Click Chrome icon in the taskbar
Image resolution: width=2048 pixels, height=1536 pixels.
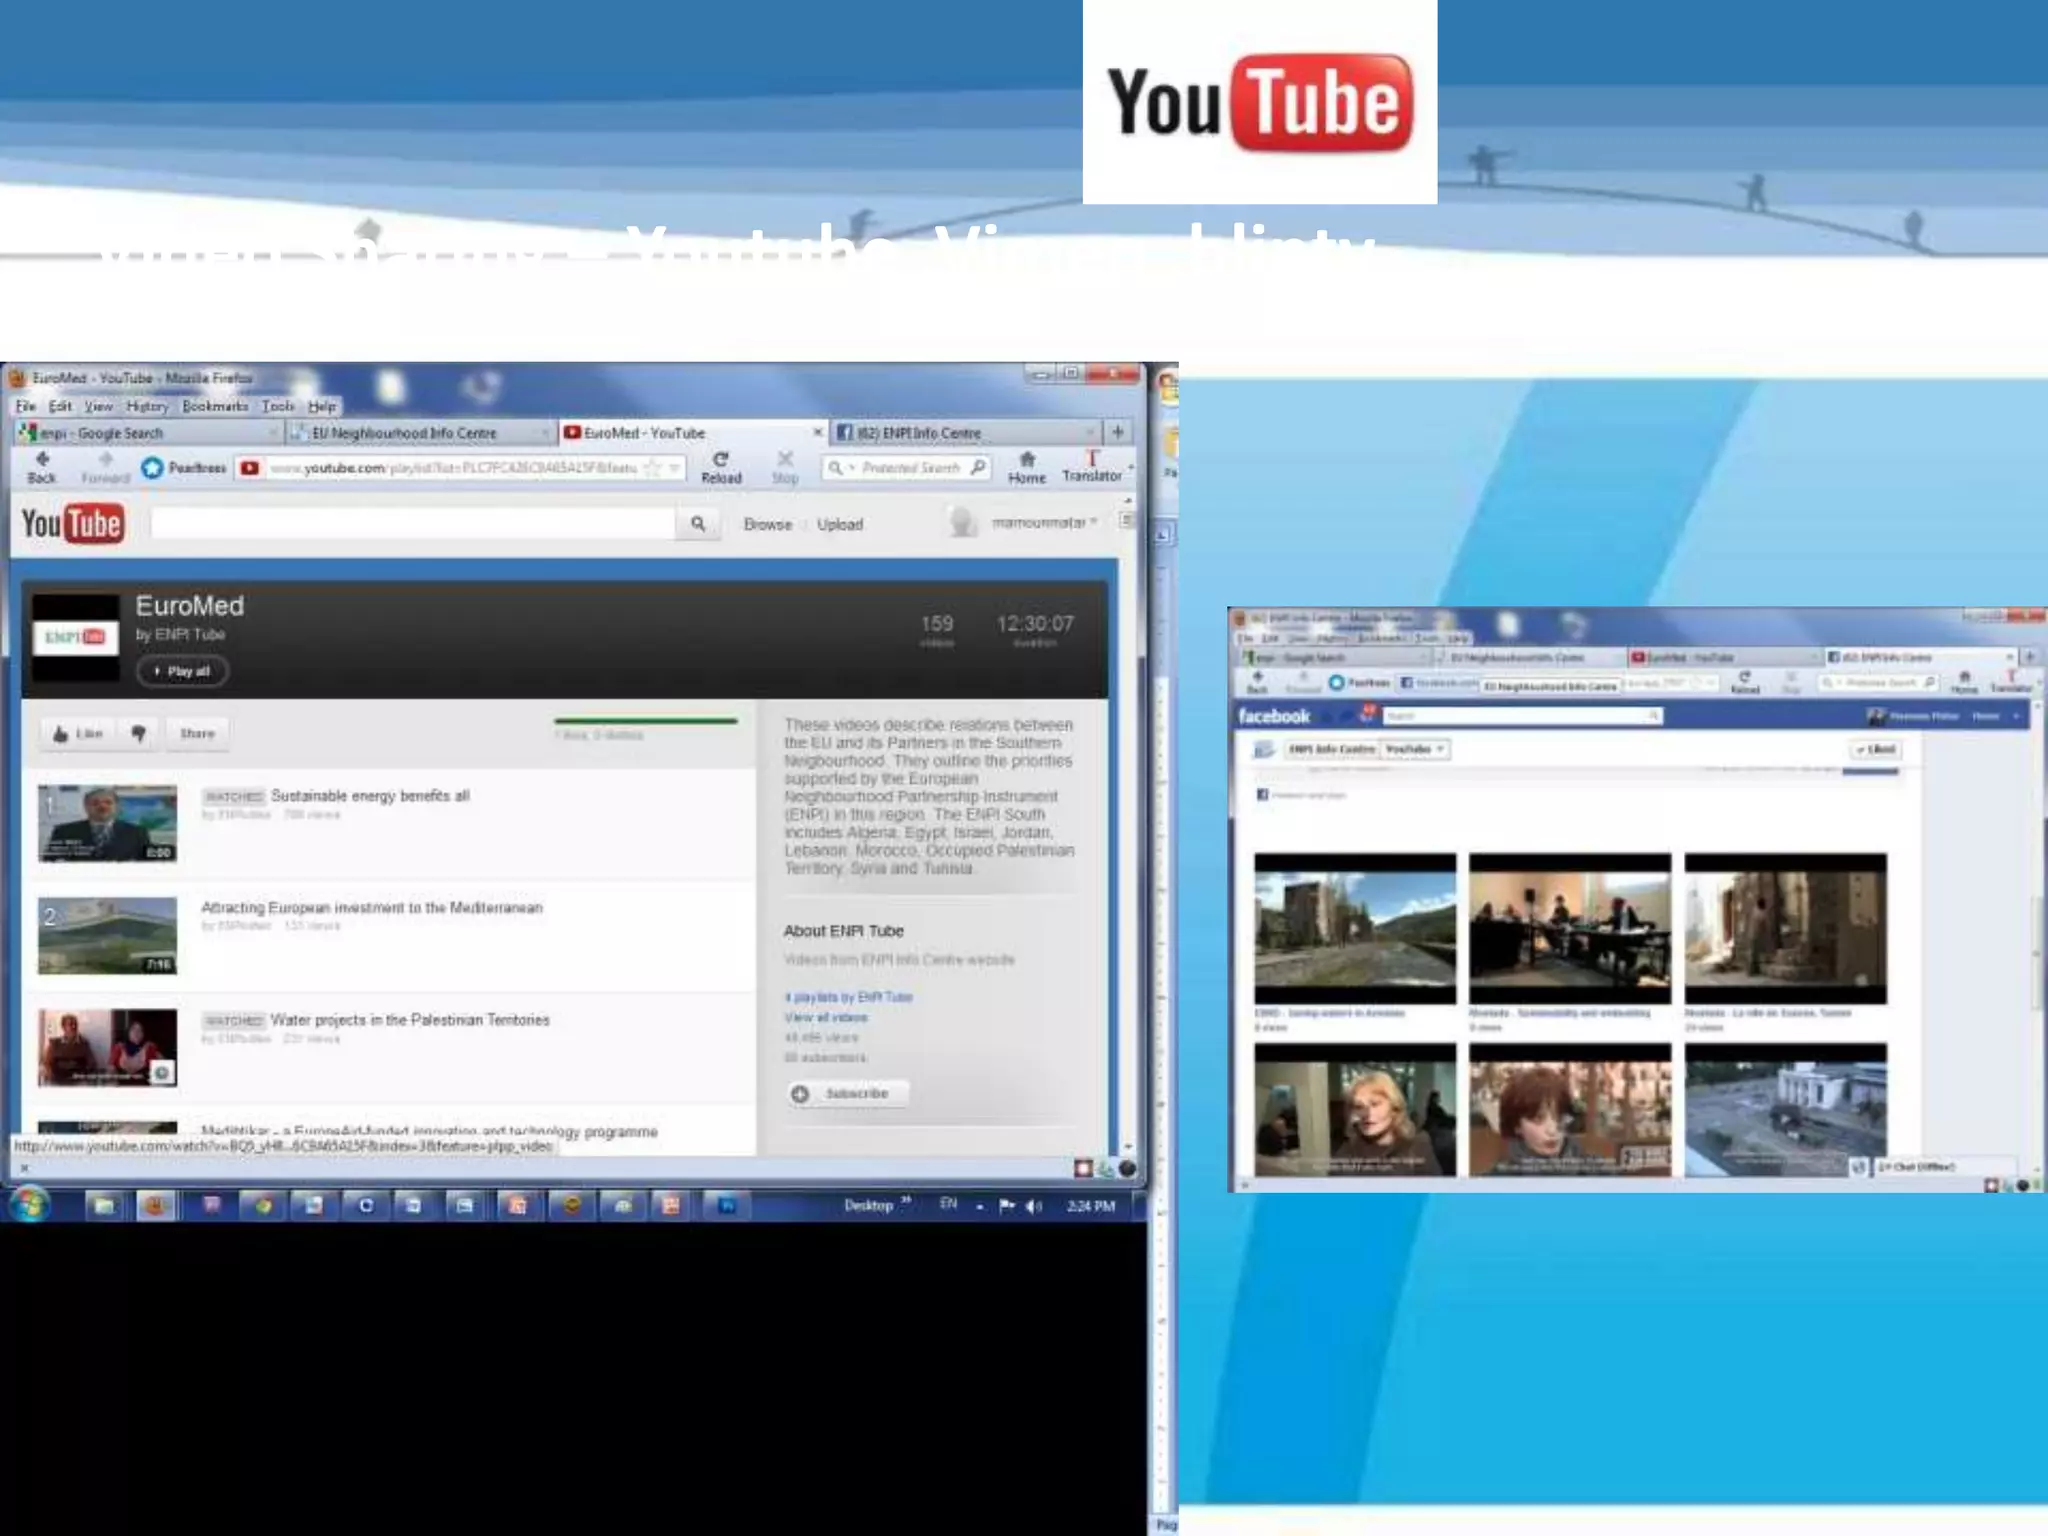263,1206
